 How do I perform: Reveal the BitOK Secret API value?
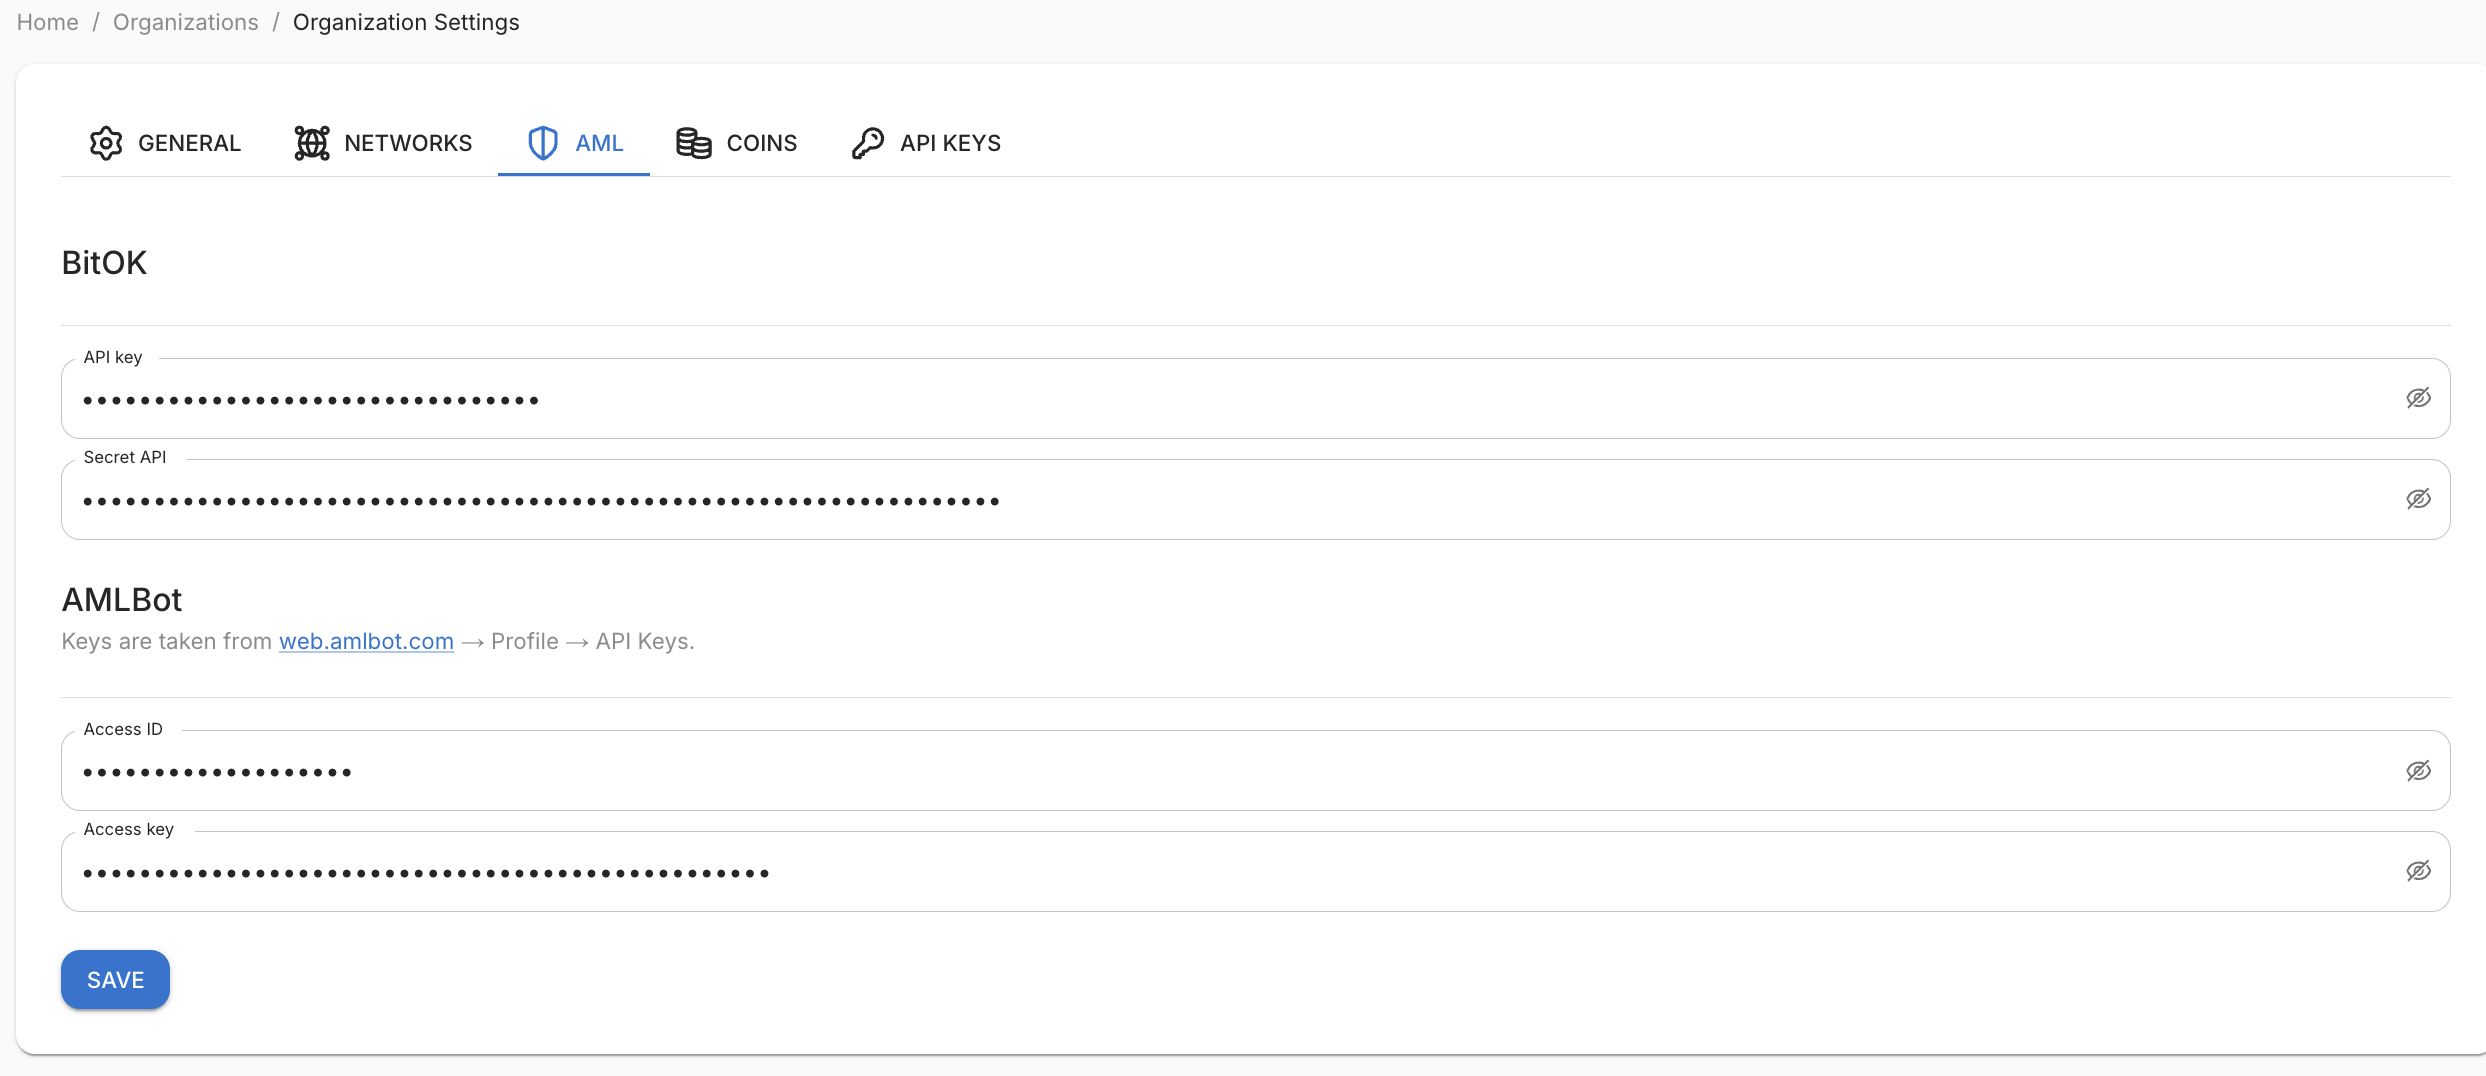point(2418,499)
